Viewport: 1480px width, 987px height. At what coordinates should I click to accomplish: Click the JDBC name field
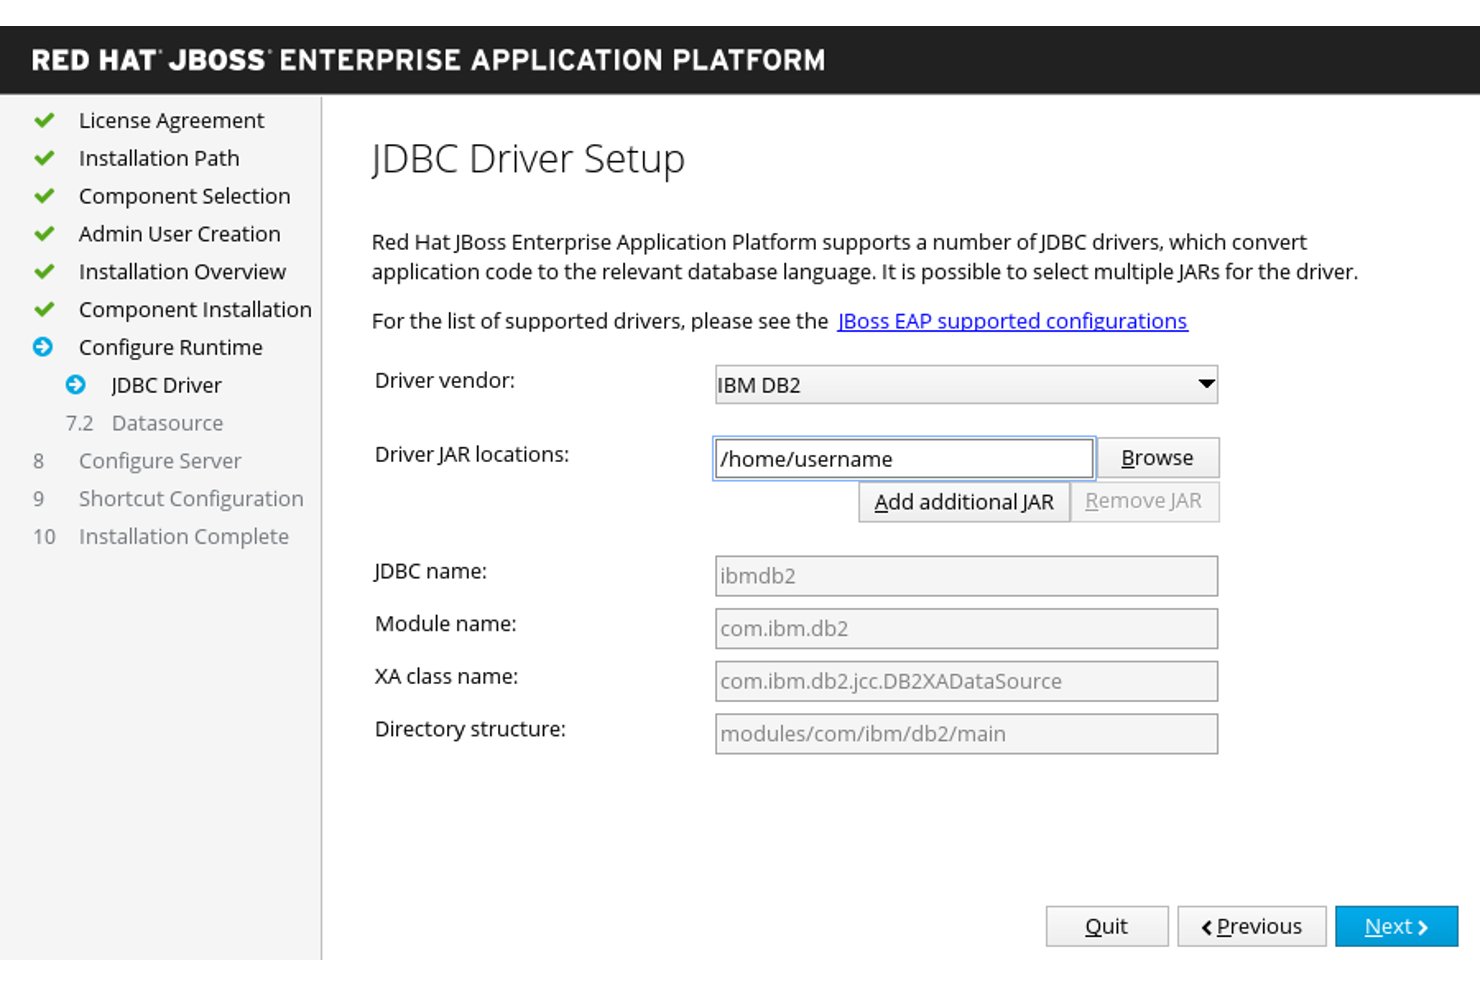tap(966, 576)
